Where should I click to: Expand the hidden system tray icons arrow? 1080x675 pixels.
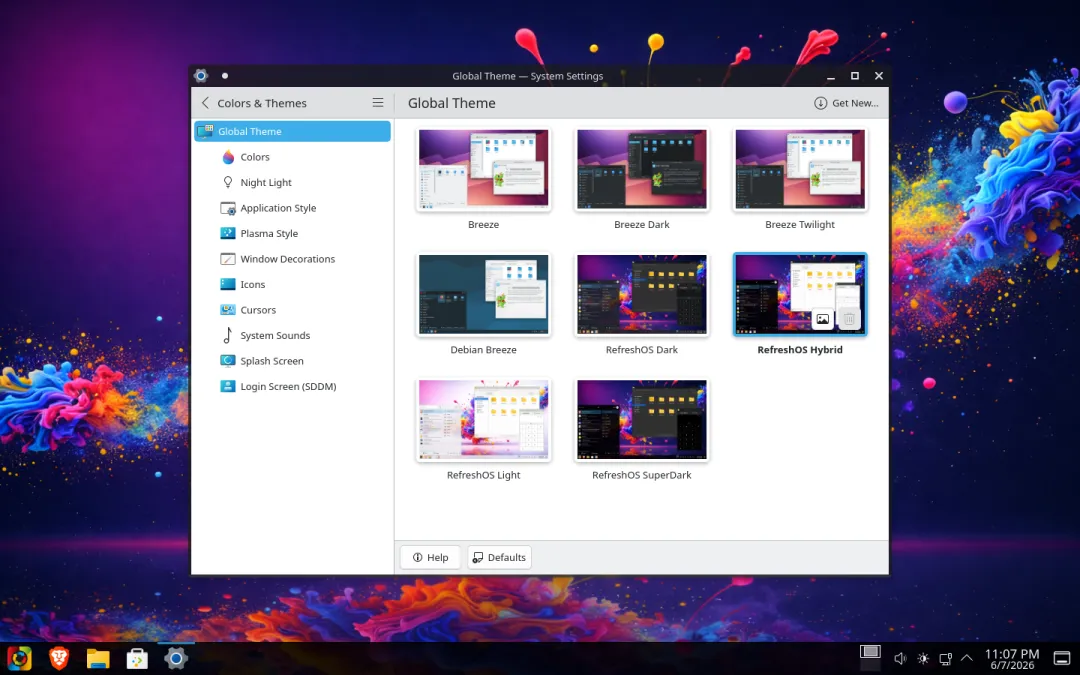967,658
